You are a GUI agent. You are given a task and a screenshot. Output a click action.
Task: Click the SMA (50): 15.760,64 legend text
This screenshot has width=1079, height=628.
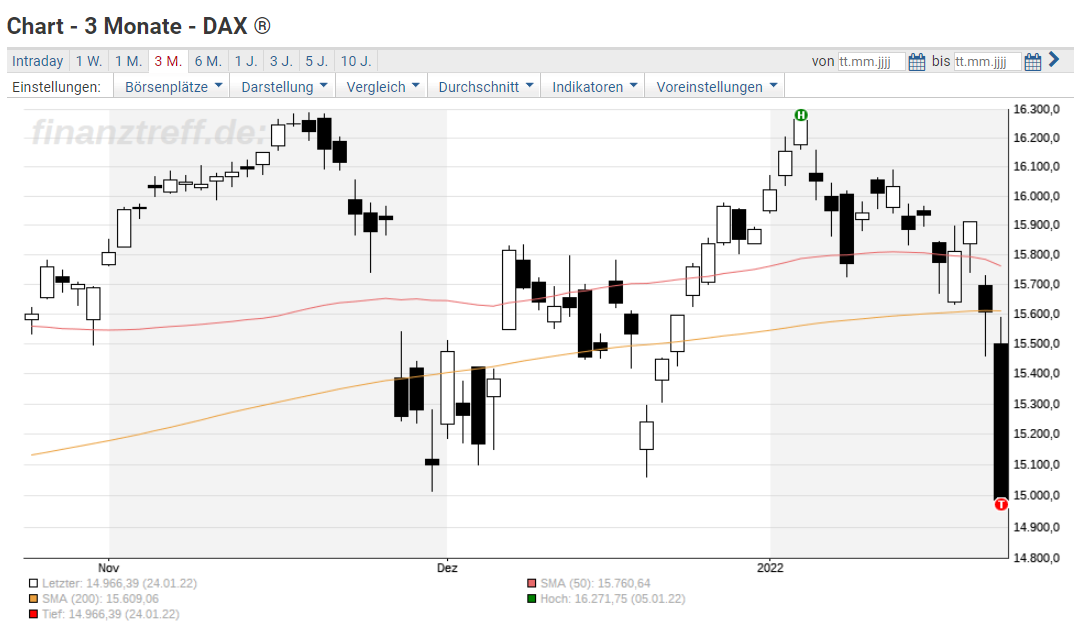click(x=595, y=583)
